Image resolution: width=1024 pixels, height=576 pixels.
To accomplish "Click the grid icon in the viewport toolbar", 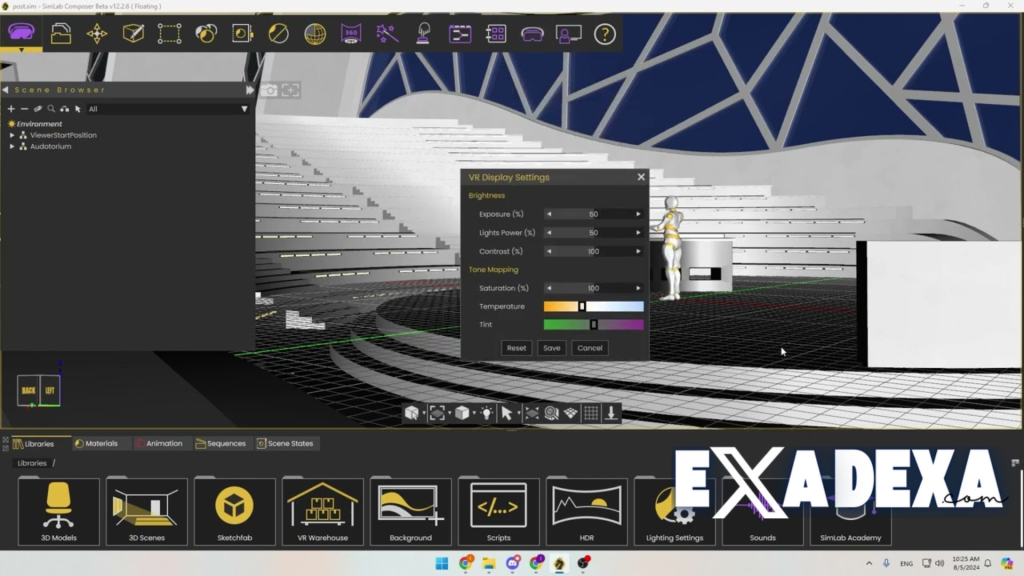I will click(x=590, y=412).
